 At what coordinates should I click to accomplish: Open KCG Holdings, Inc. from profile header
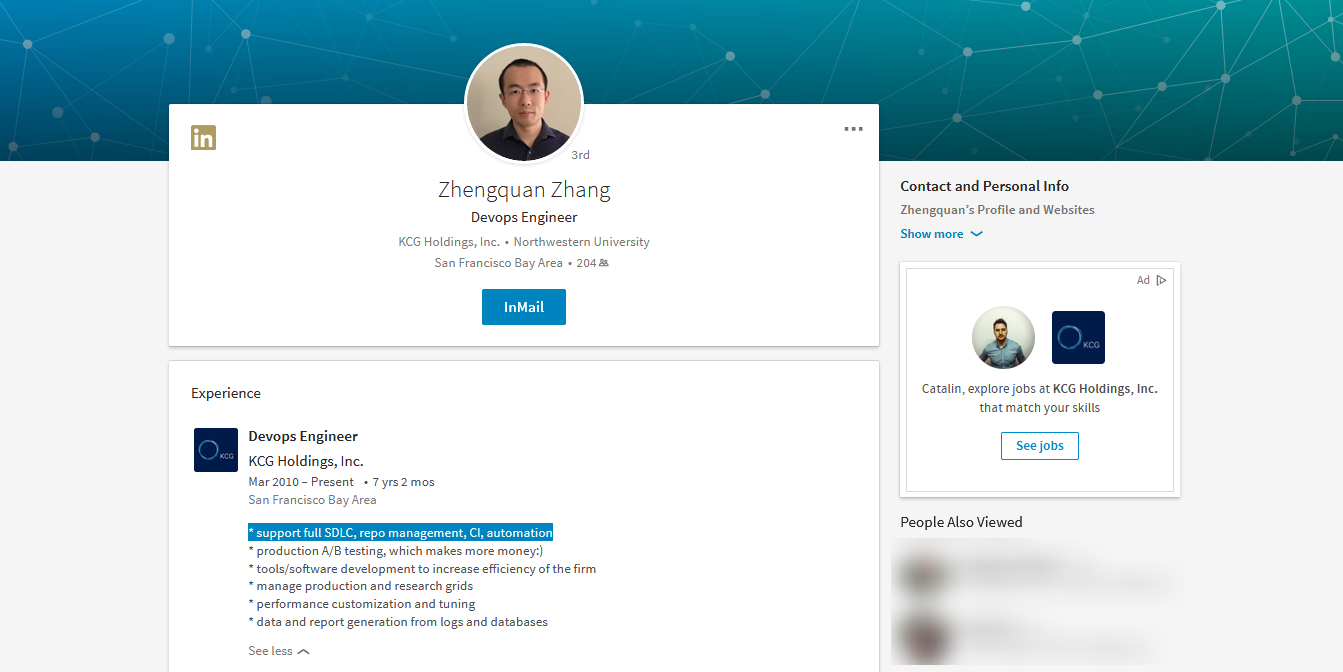click(x=449, y=242)
